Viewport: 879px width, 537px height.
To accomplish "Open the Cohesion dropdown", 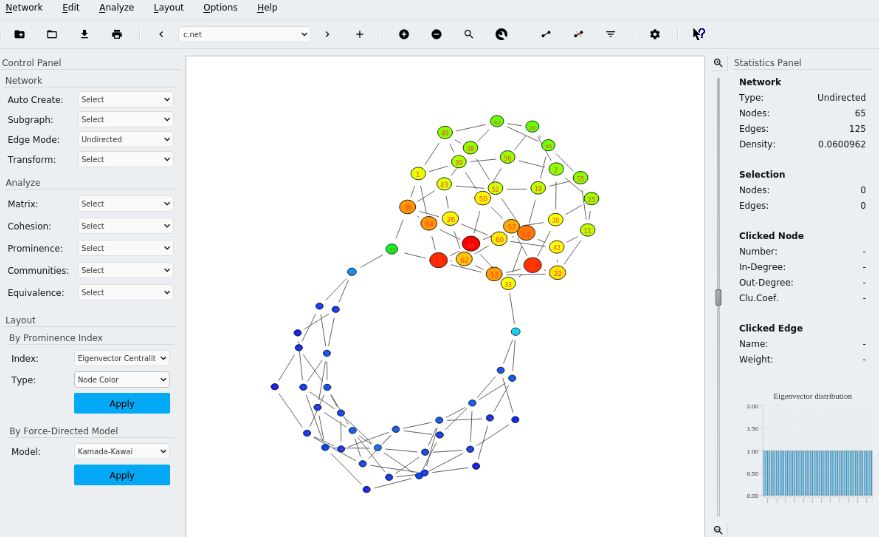I will tap(126, 226).
